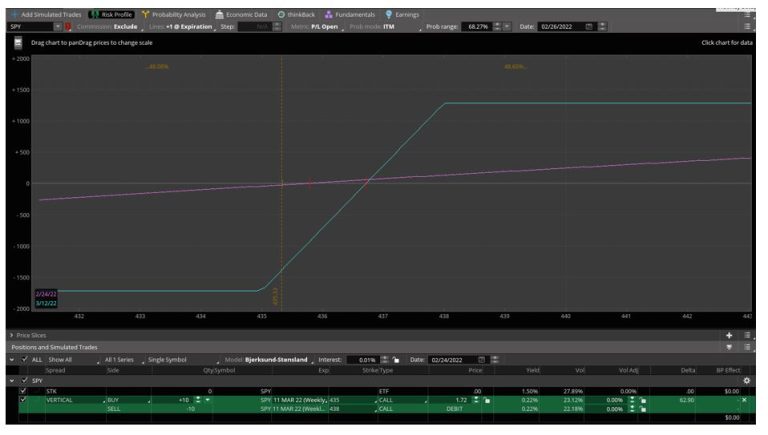
Task: Remove the vertical spread with X icon
Action: click(744, 400)
